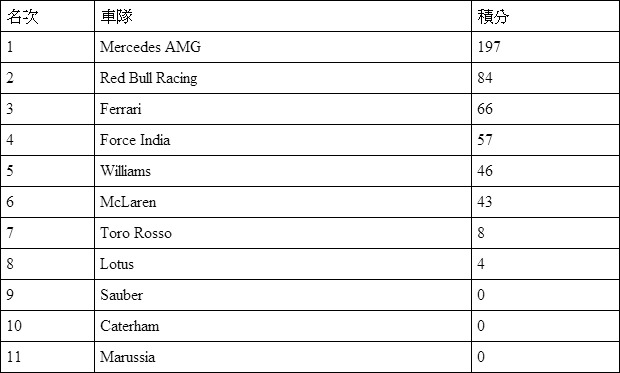This screenshot has width=620, height=373.
Task: Select the Lotus team cell
Action: coord(283,264)
